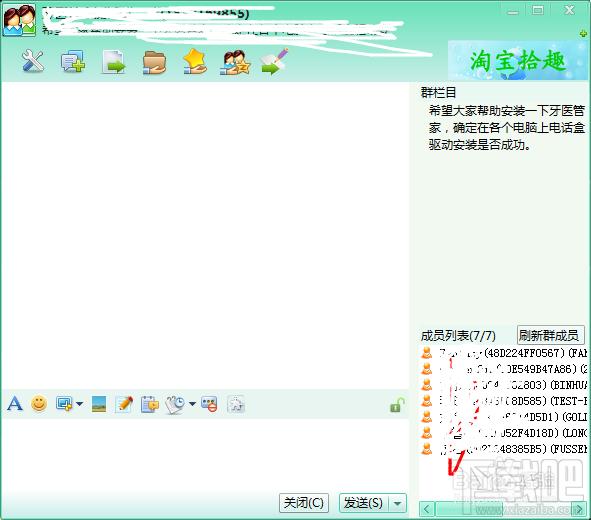591x520 pixels.
Task: Select the member row with 4D5D1
Action: [504, 417]
